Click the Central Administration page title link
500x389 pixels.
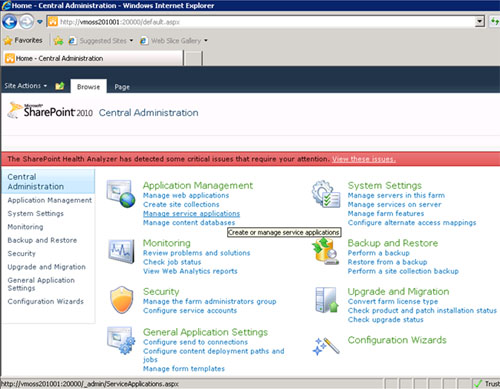pos(148,113)
